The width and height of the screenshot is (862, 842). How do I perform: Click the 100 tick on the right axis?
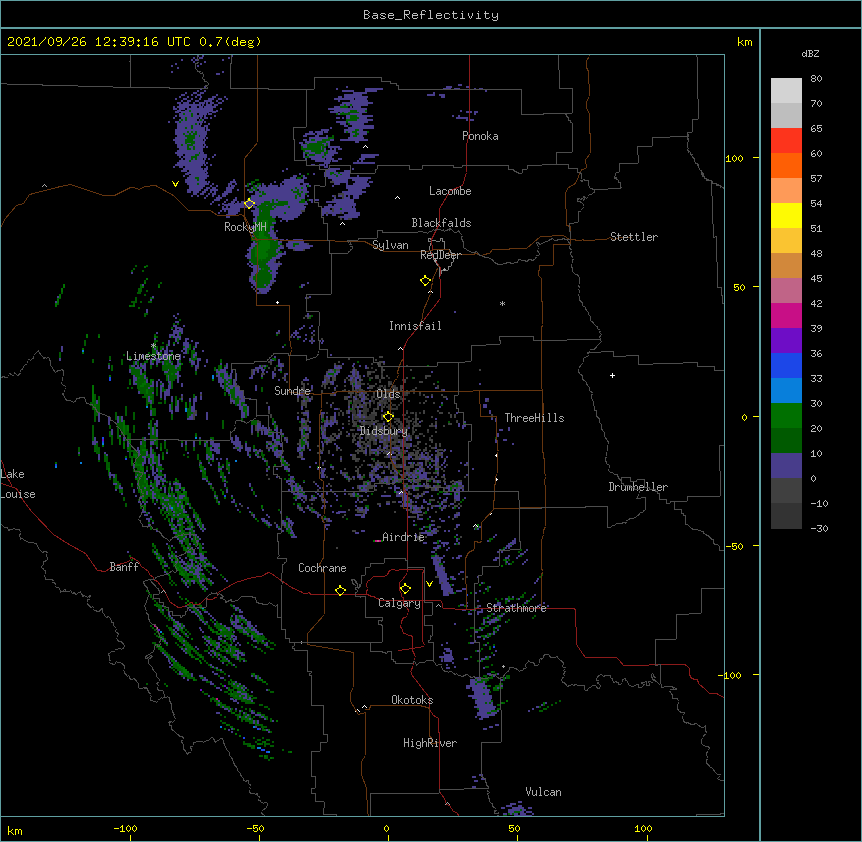coord(734,158)
